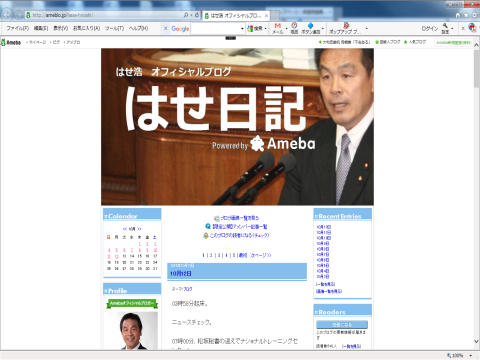Open the お気に入り(A) menu
This screenshot has height=360, width=480.
click(x=86, y=29)
